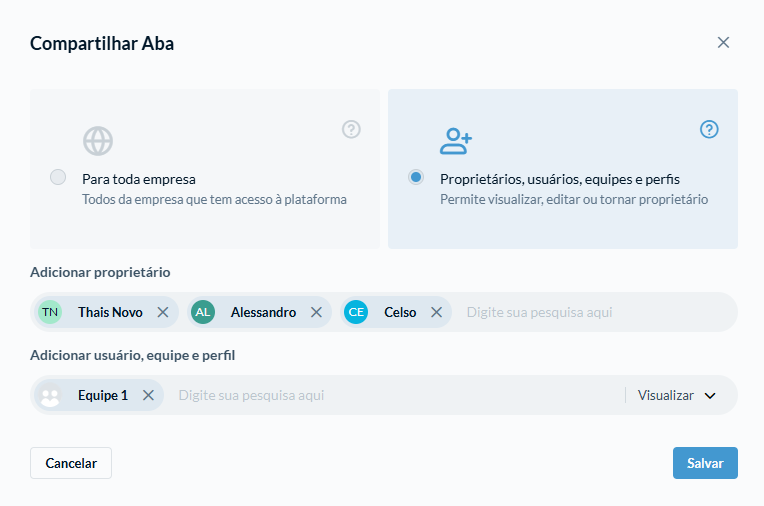Viewport: 764px width, 506px height.
Task: Close the Compartilhar Aba dialog
Action: [x=723, y=42]
